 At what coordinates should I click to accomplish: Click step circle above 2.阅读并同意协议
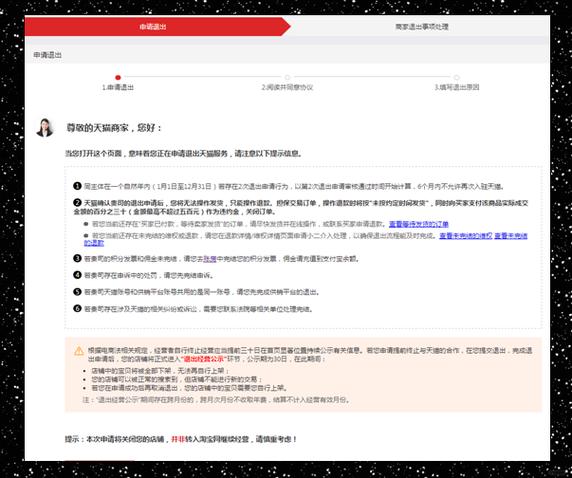click(x=287, y=77)
